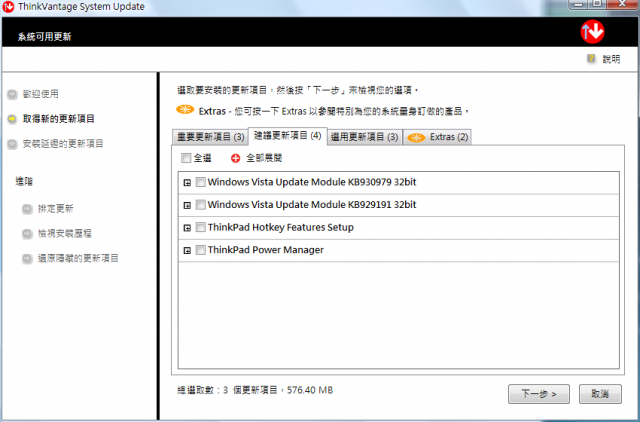Switch to the 重要更新項目 (3) tab
Image resolution: width=640 pixels, height=422 pixels.
[210, 137]
